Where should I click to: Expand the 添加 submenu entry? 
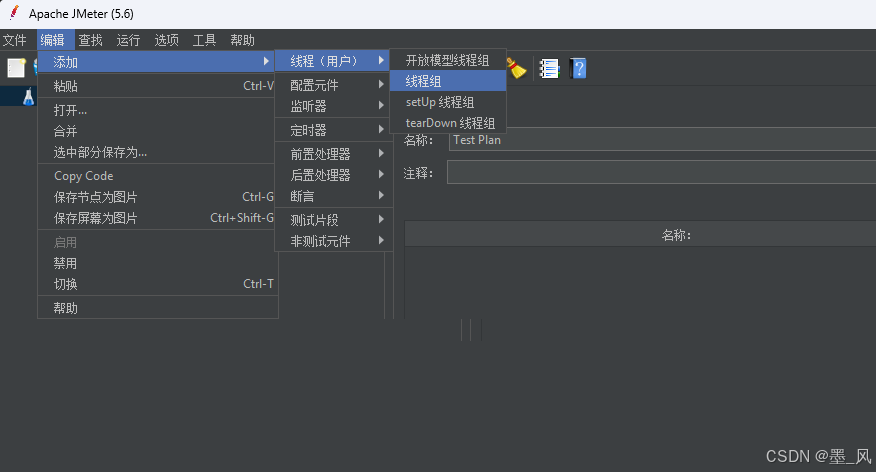pyautogui.click(x=158, y=62)
